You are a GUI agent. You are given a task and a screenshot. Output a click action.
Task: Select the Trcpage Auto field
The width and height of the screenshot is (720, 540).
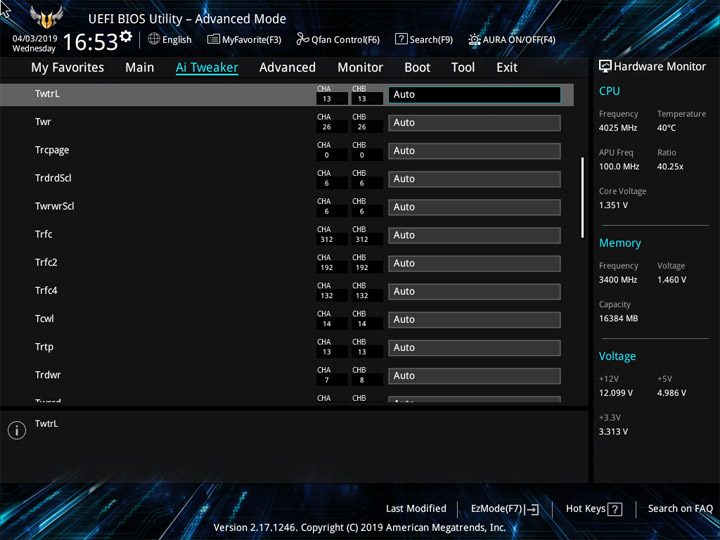pos(474,151)
